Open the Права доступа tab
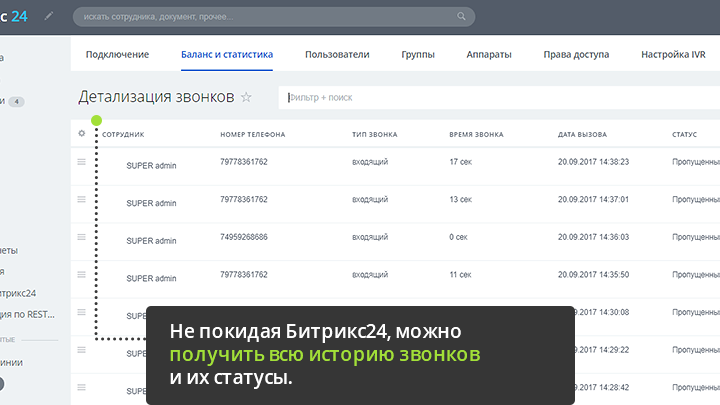This screenshot has width=720, height=405. tap(576, 55)
